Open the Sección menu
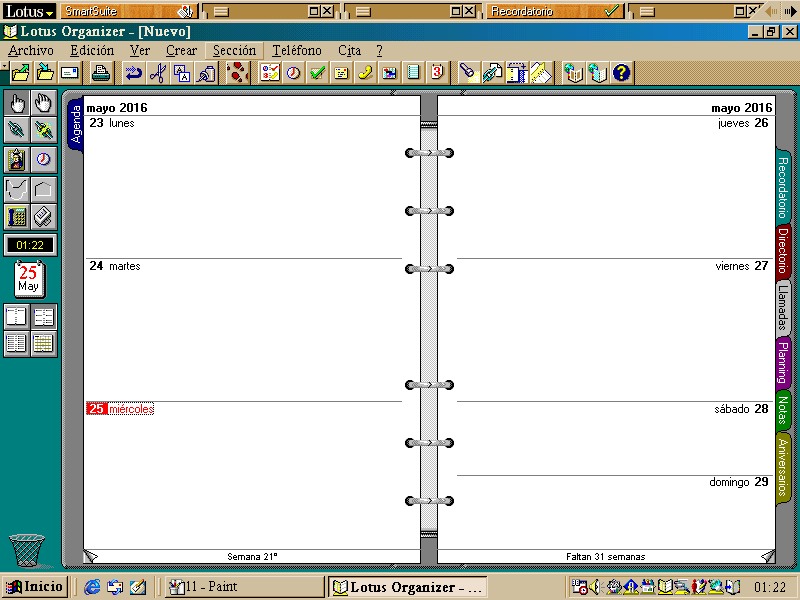 tap(234, 51)
